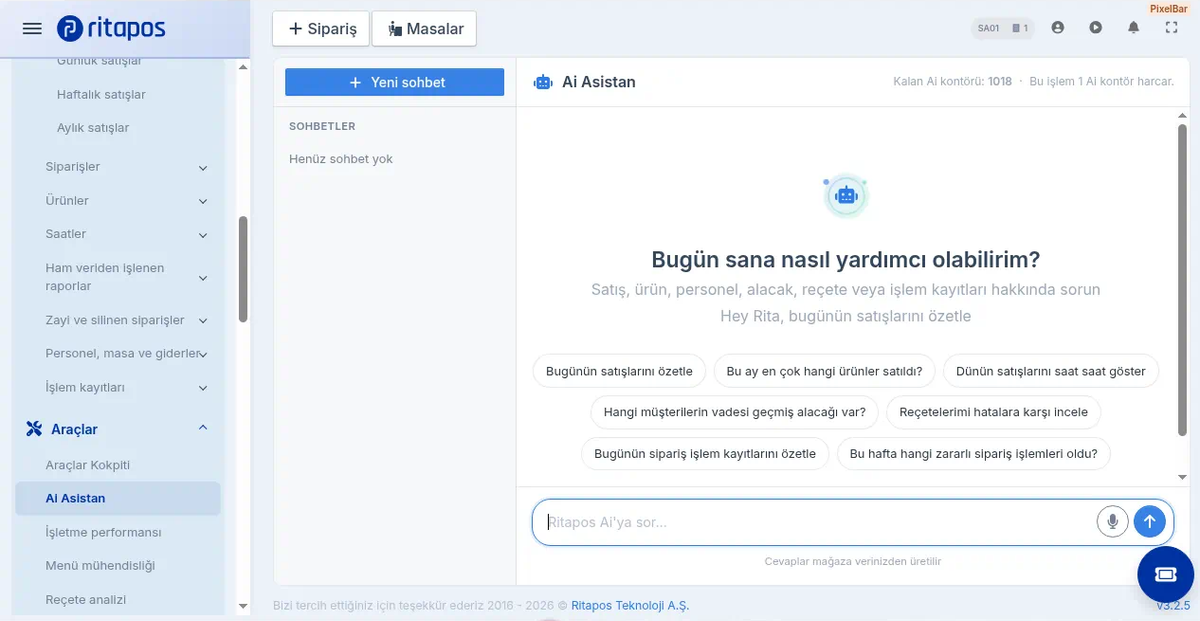Screen dimensions: 1200x621
Task: Click the SA01 station badge
Action: tap(1004, 28)
